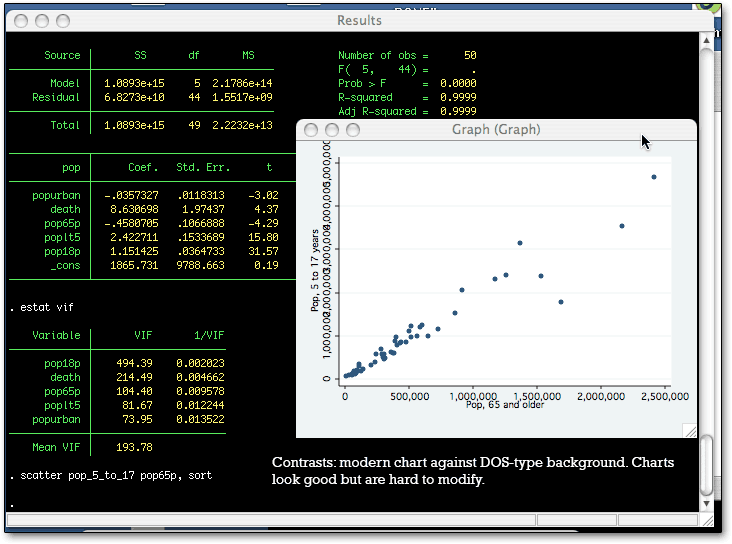Click the pop18p t value 31.57
Image resolution: width=732 pixels, height=544 pixels.
click(x=263, y=251)
